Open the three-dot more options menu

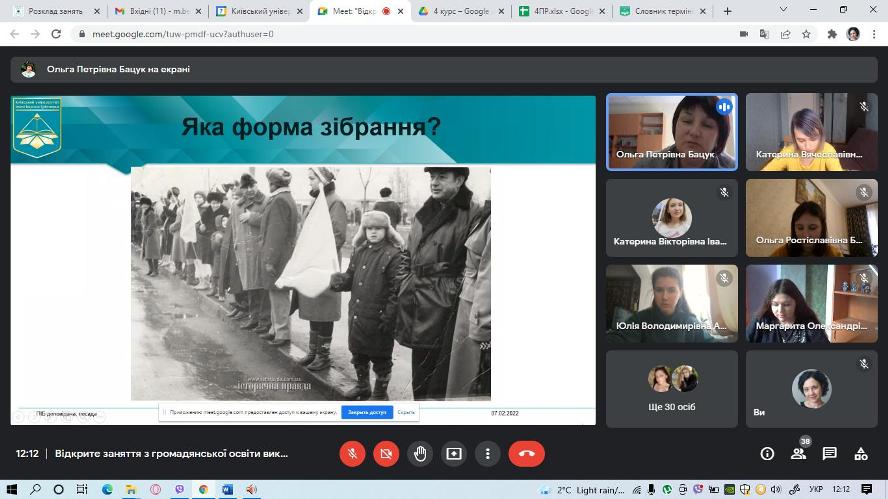(x=487, y=453)
